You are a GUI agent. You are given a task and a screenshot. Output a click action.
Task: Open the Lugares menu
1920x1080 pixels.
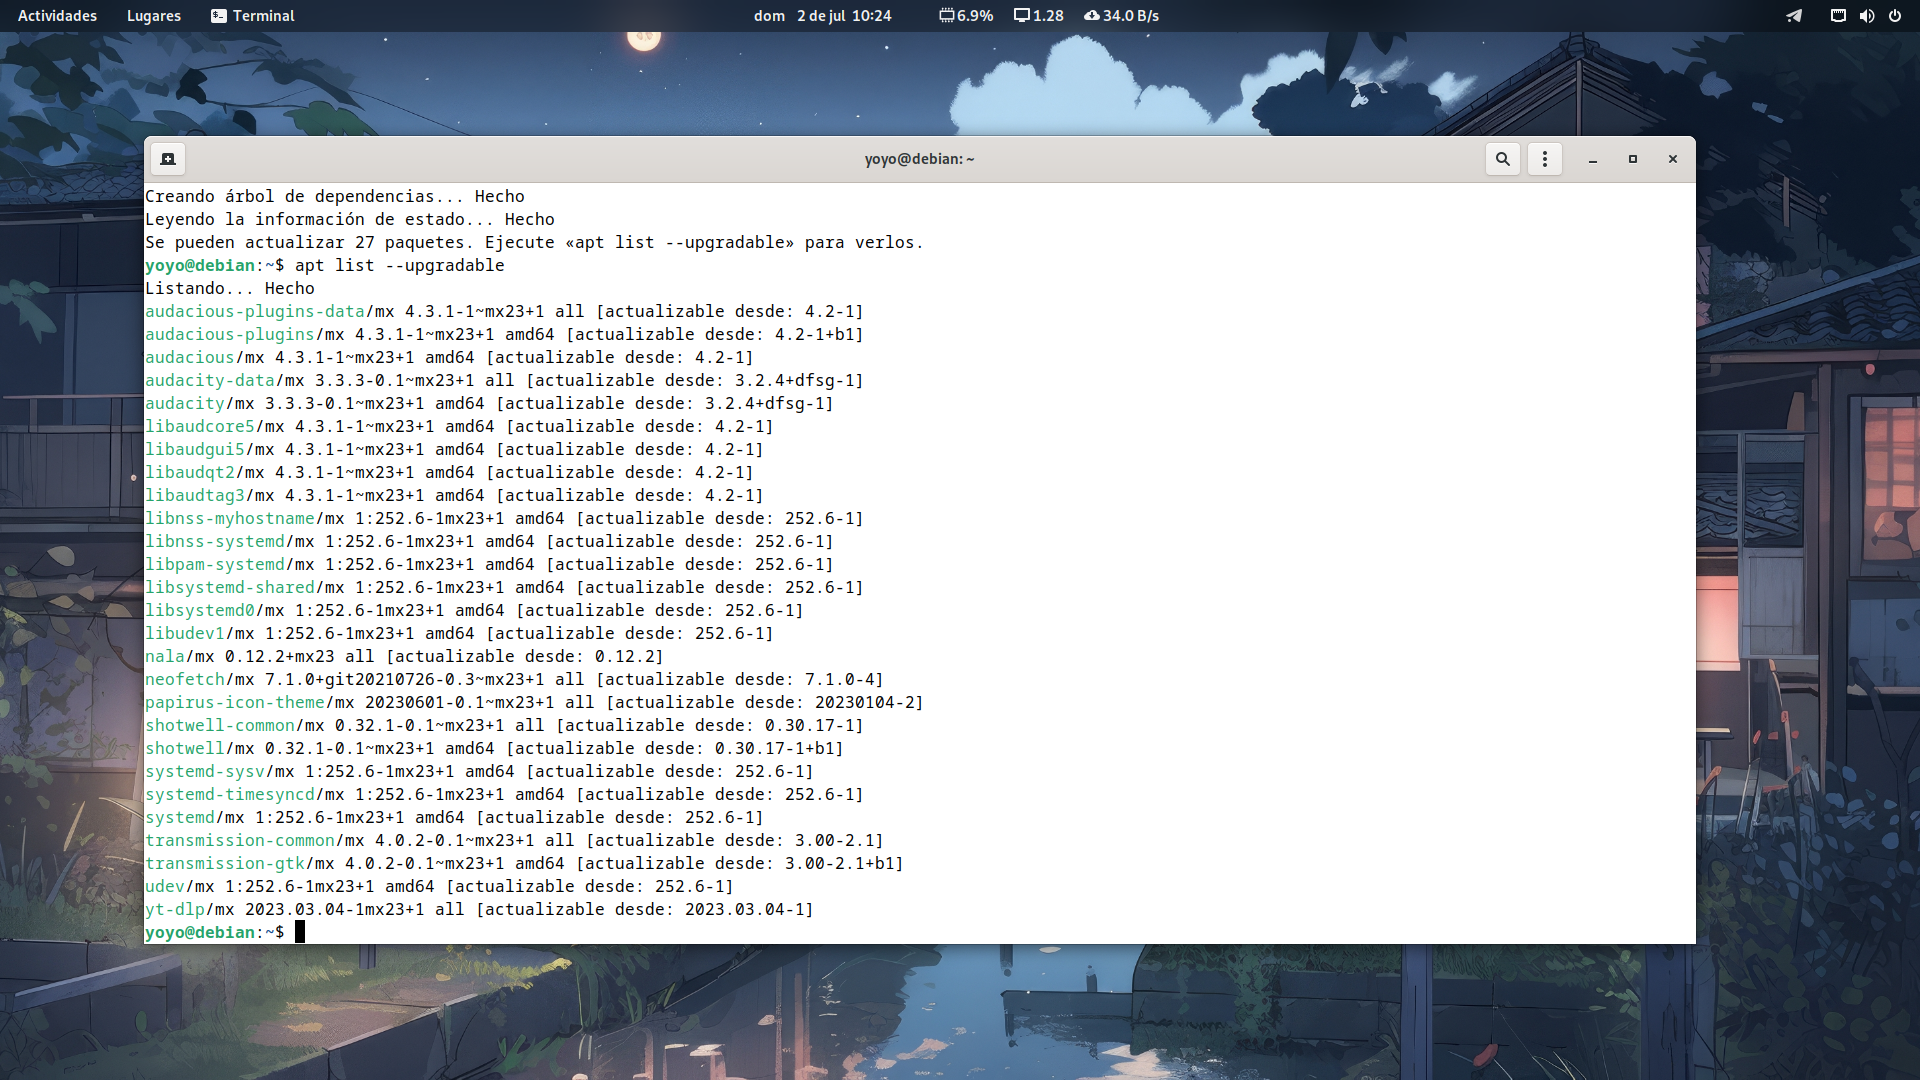[x=153, y=16]
